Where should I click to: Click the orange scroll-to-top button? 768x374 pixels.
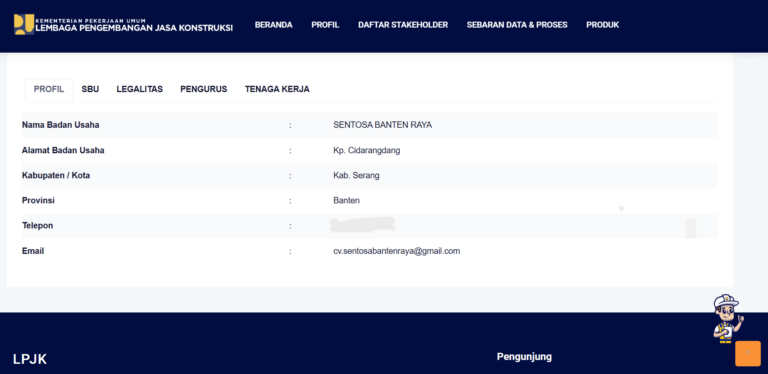[748, 353]
